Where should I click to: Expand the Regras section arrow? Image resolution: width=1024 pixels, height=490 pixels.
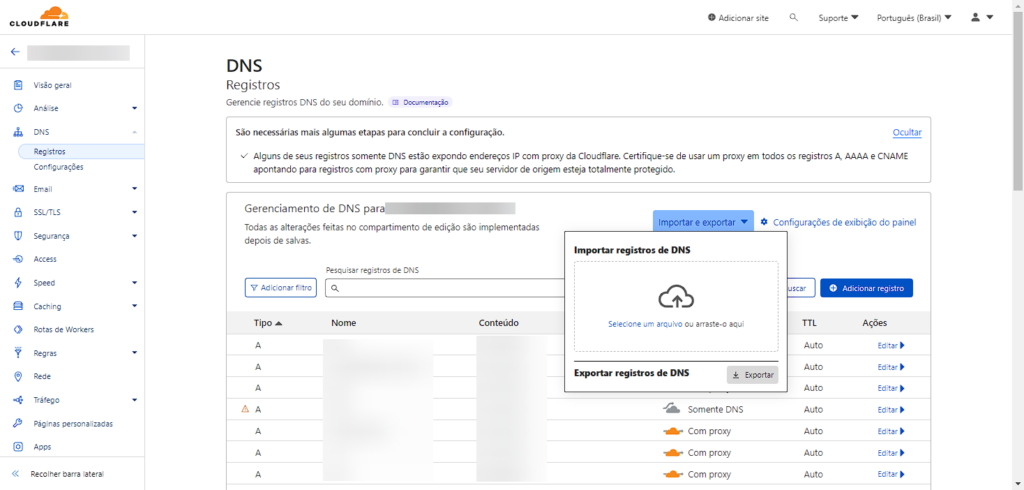coord(135,353)
